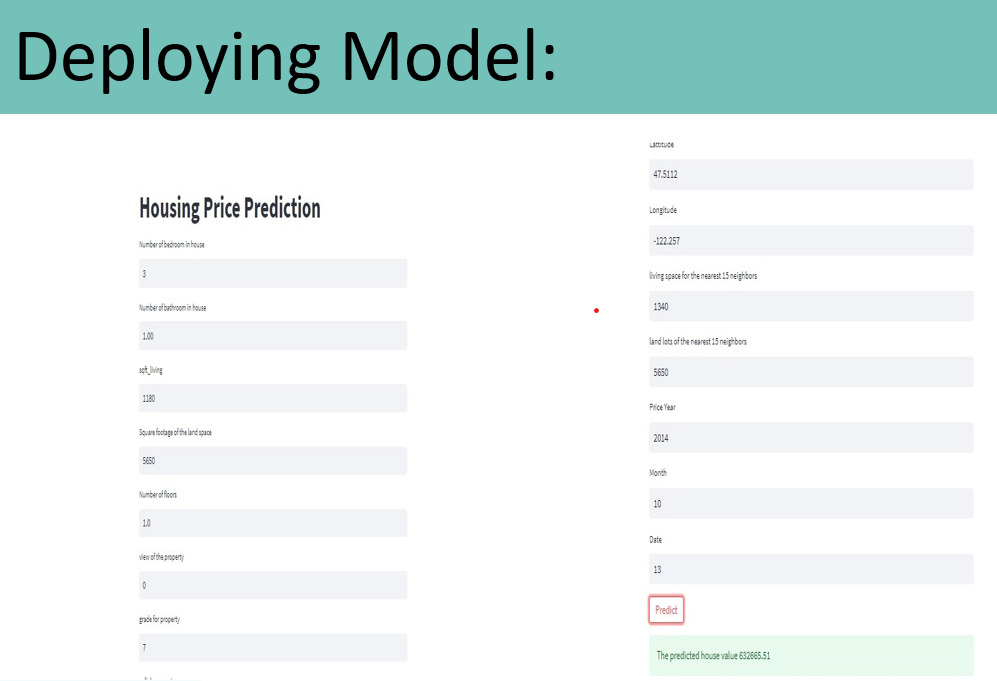Select the 'grade for property' field showing 7

(x=272, y=647)
